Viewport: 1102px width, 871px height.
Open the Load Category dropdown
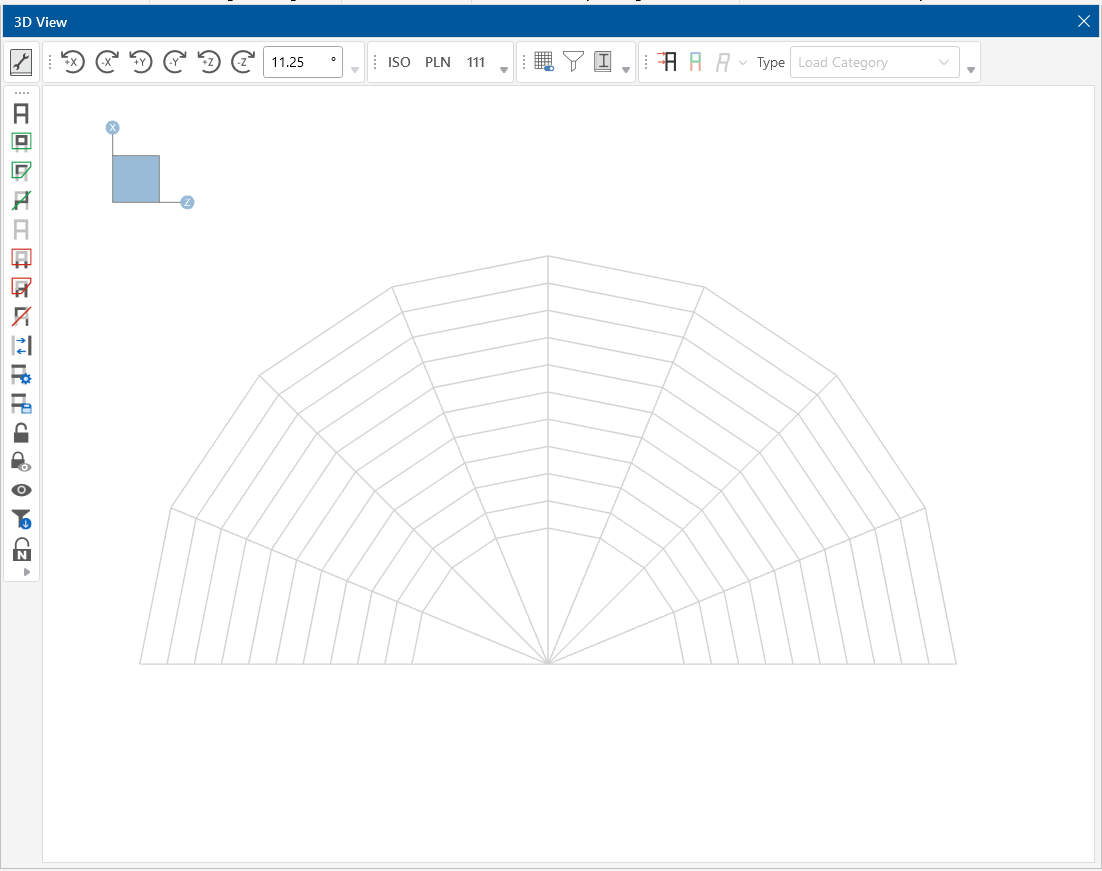point(874,62)
